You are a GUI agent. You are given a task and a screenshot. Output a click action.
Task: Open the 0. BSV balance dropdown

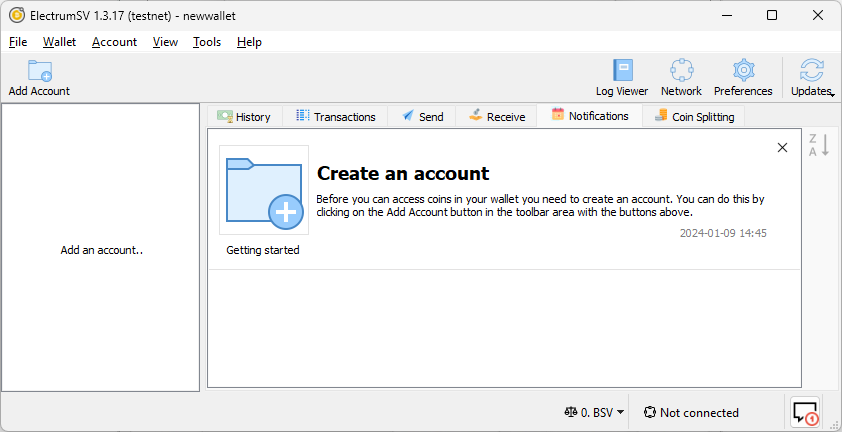pos(594,413)
